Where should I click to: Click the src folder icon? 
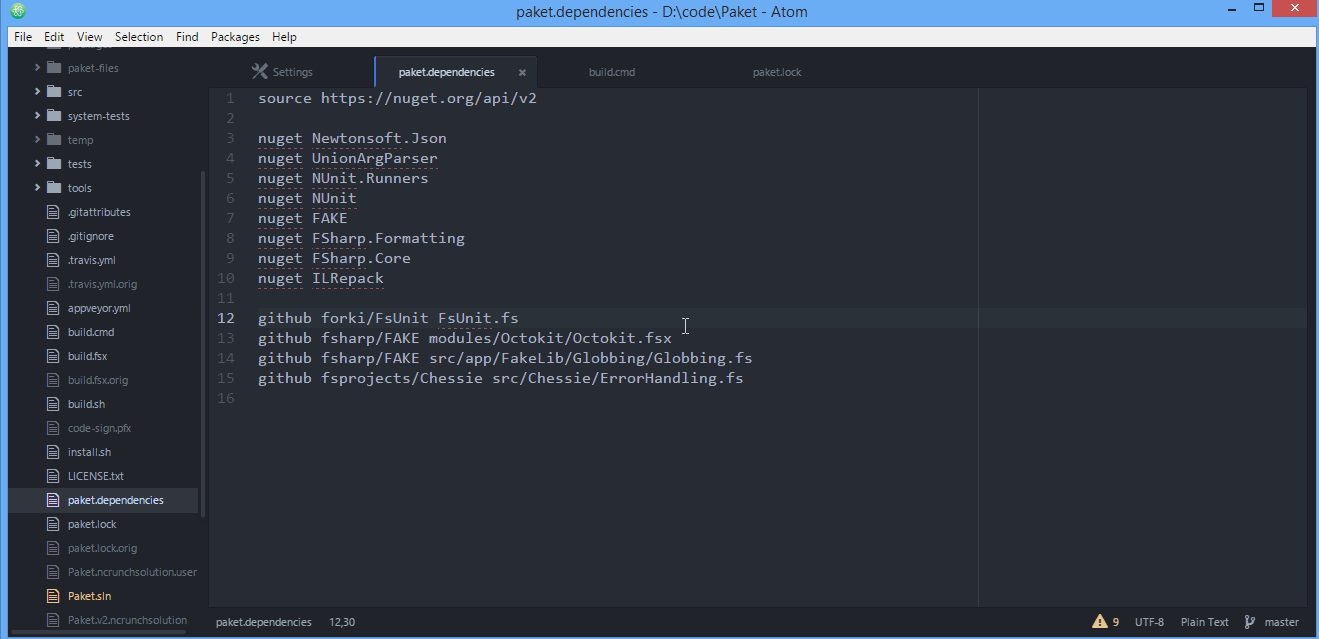[x=54, y=92]
